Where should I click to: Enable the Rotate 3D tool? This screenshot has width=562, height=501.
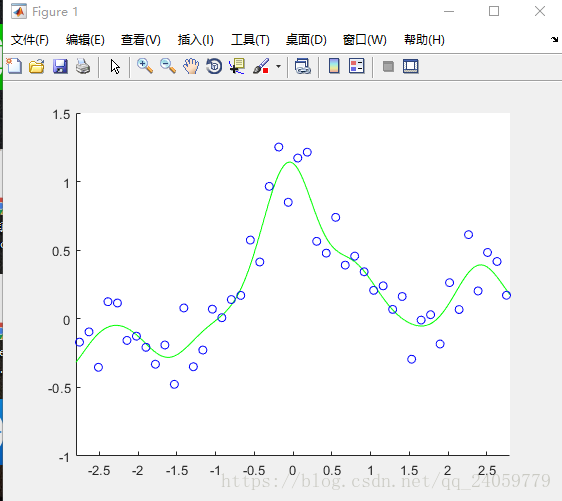point(214,66)
